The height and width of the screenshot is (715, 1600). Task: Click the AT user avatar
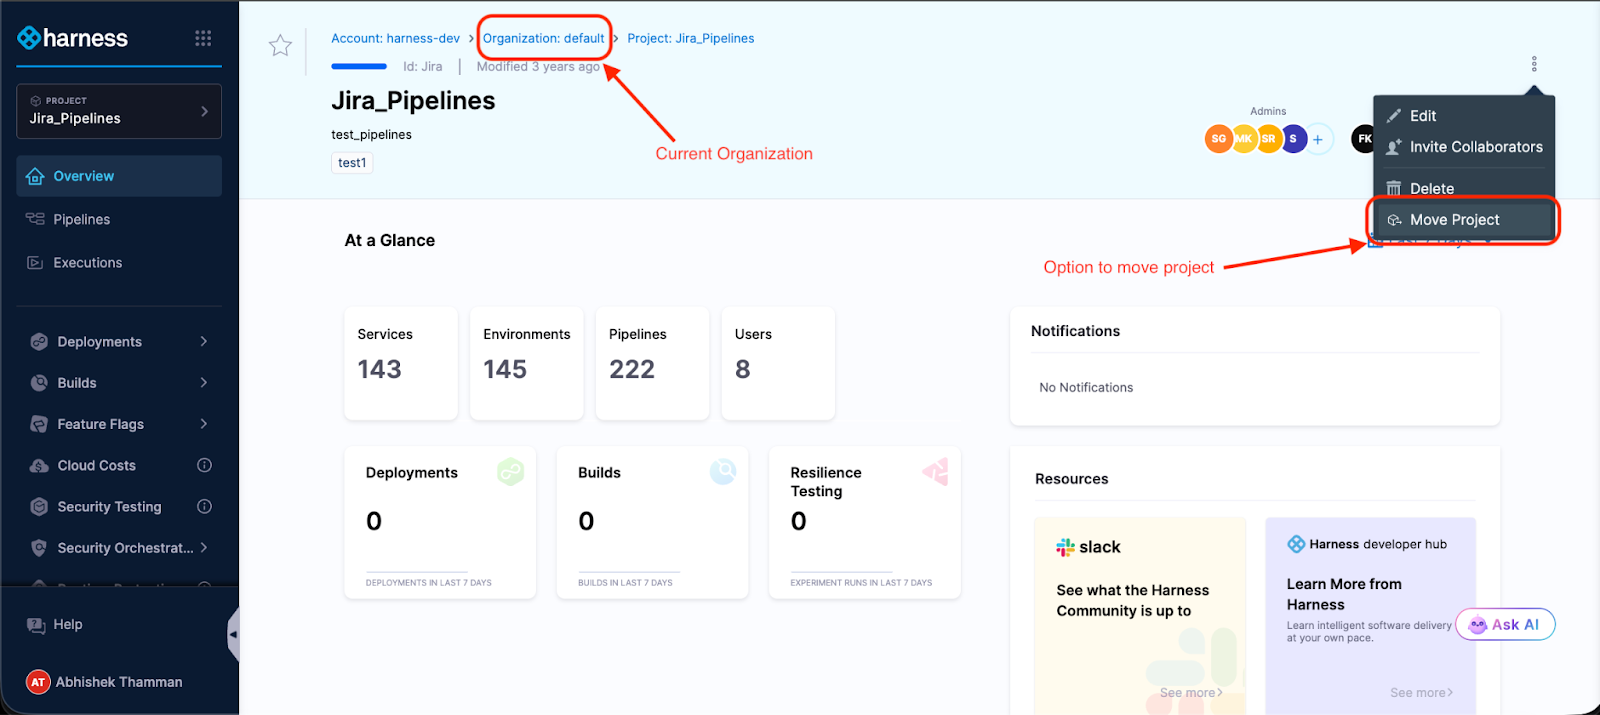click(x=38, y=682)
